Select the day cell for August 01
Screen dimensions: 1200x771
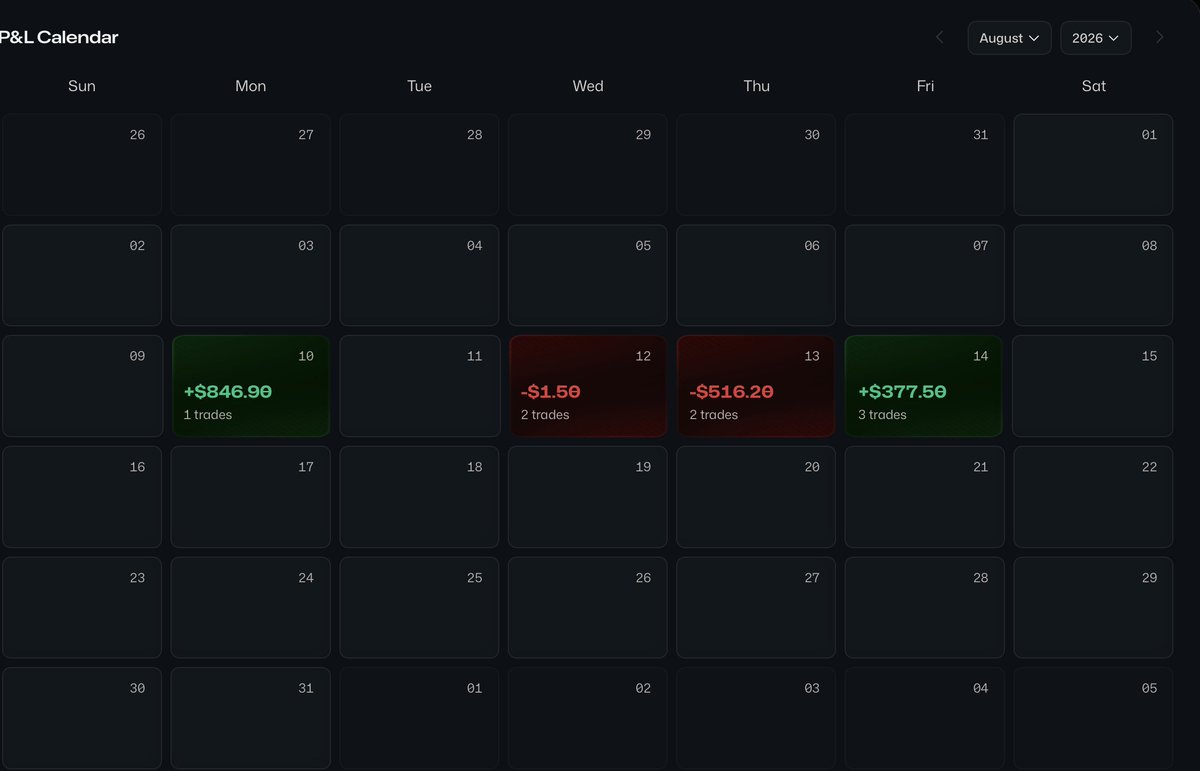tap(1093, 165)
